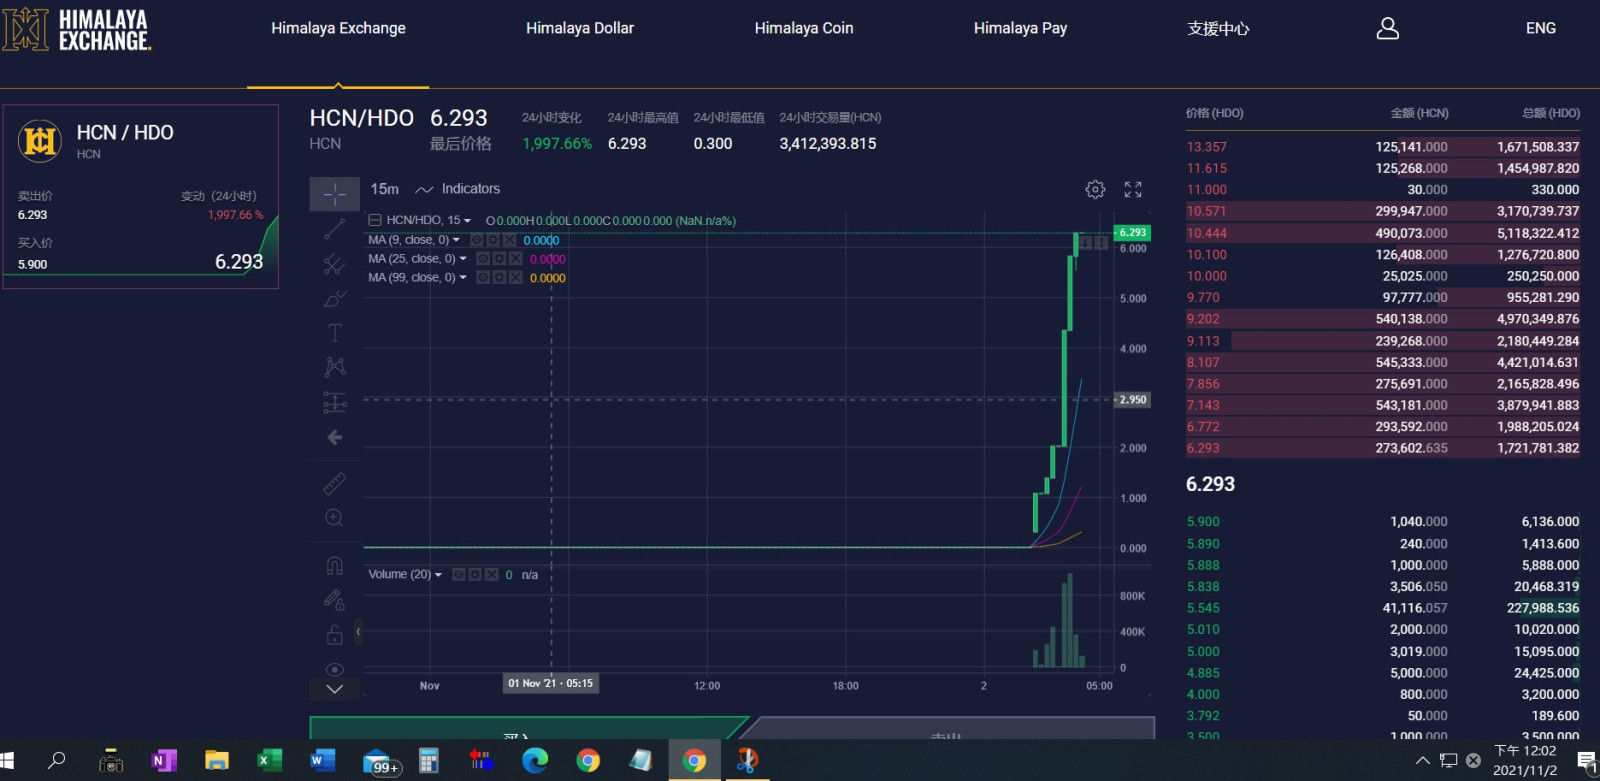The height and width of the screenshot is (781, 1600).
Task: Toggle visibility of Volume indicator
Action: click(x=459, y=575)
